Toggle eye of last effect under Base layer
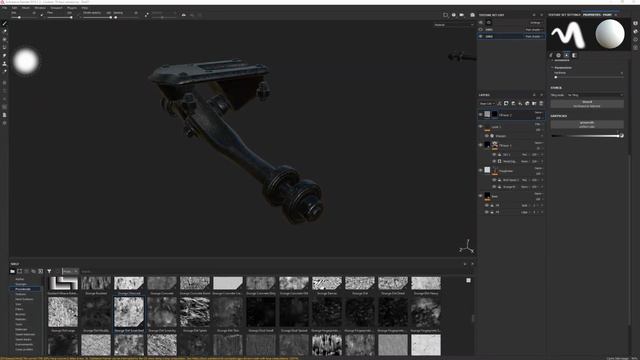640x360 pixels. tap(487, 212)
